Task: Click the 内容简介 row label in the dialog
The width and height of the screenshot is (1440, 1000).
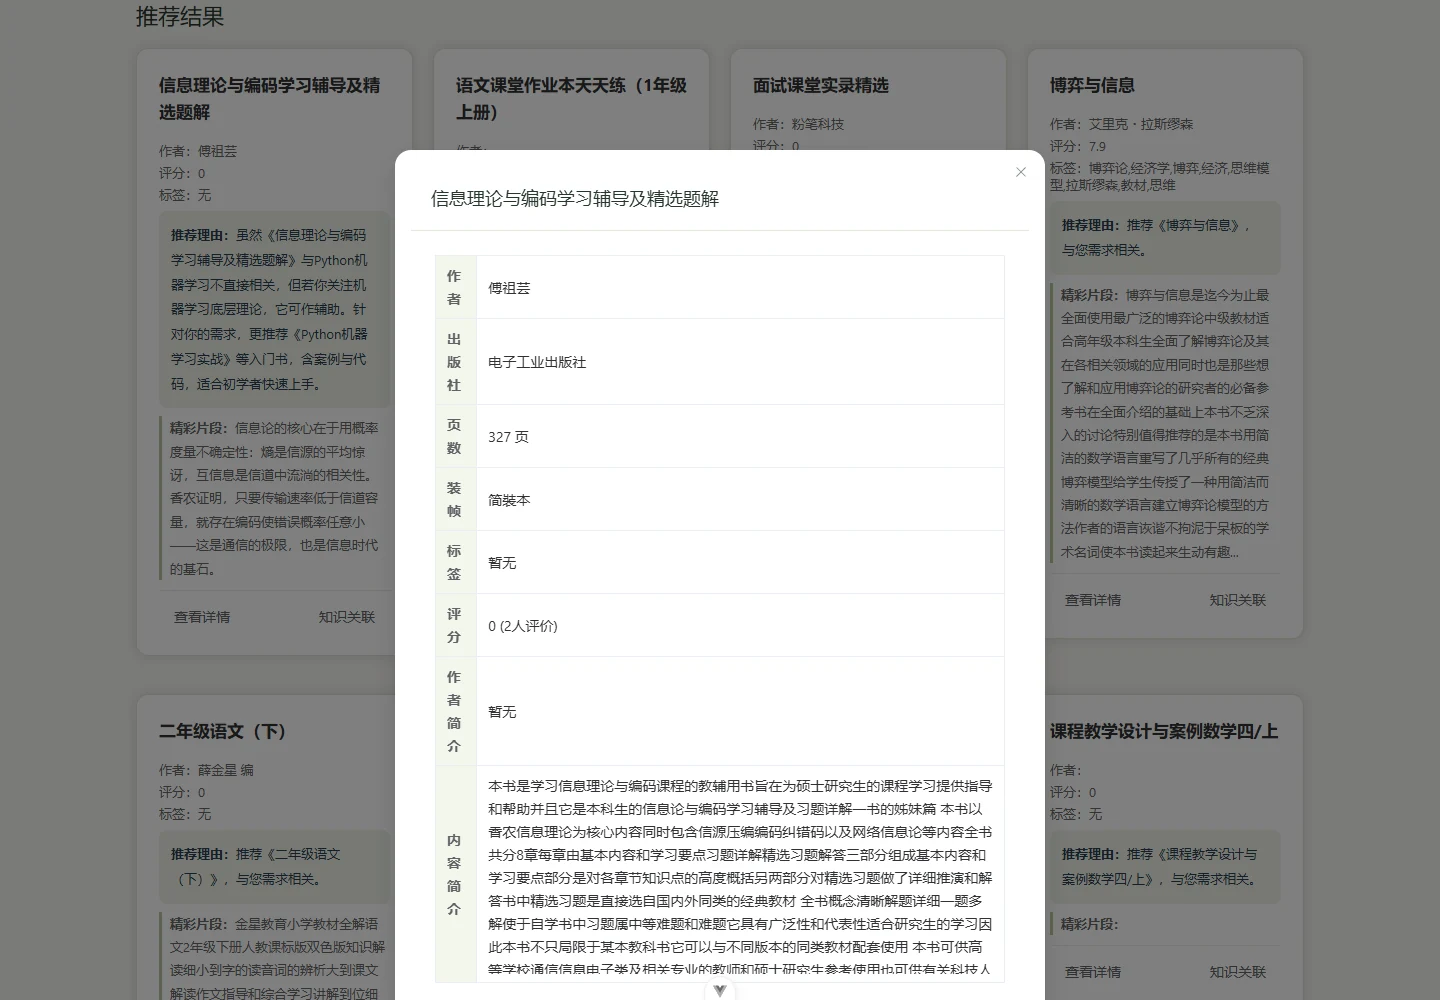Action: (x=454, y=875)
